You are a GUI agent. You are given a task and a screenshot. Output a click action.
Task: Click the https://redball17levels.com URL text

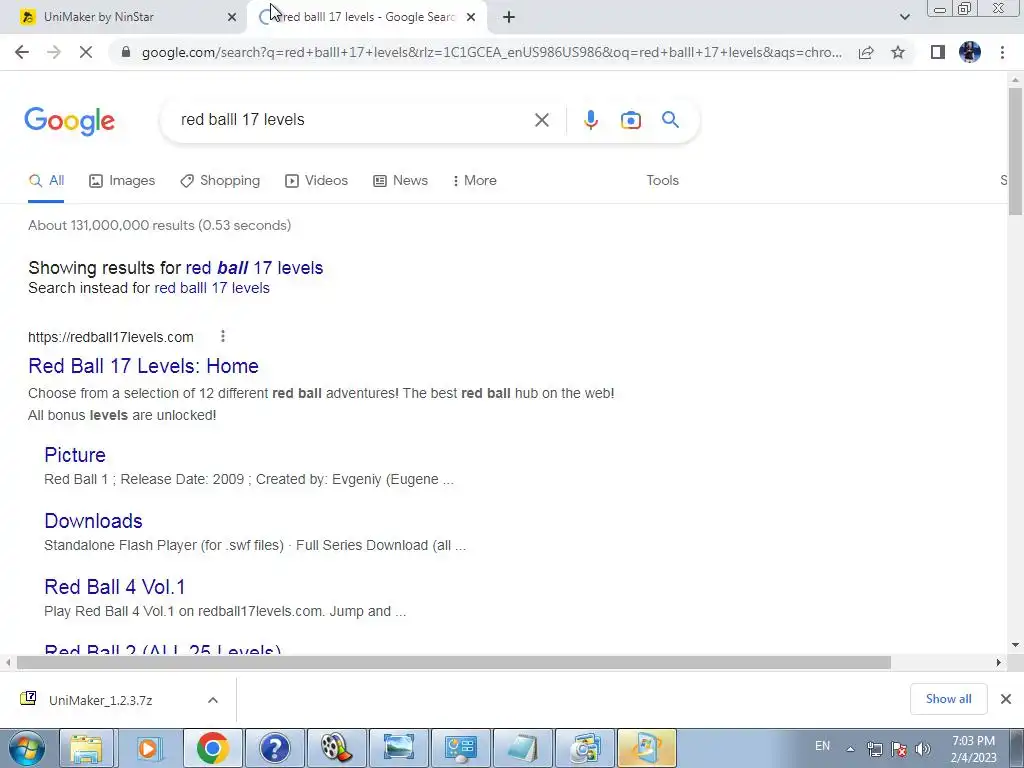point(110,337)
